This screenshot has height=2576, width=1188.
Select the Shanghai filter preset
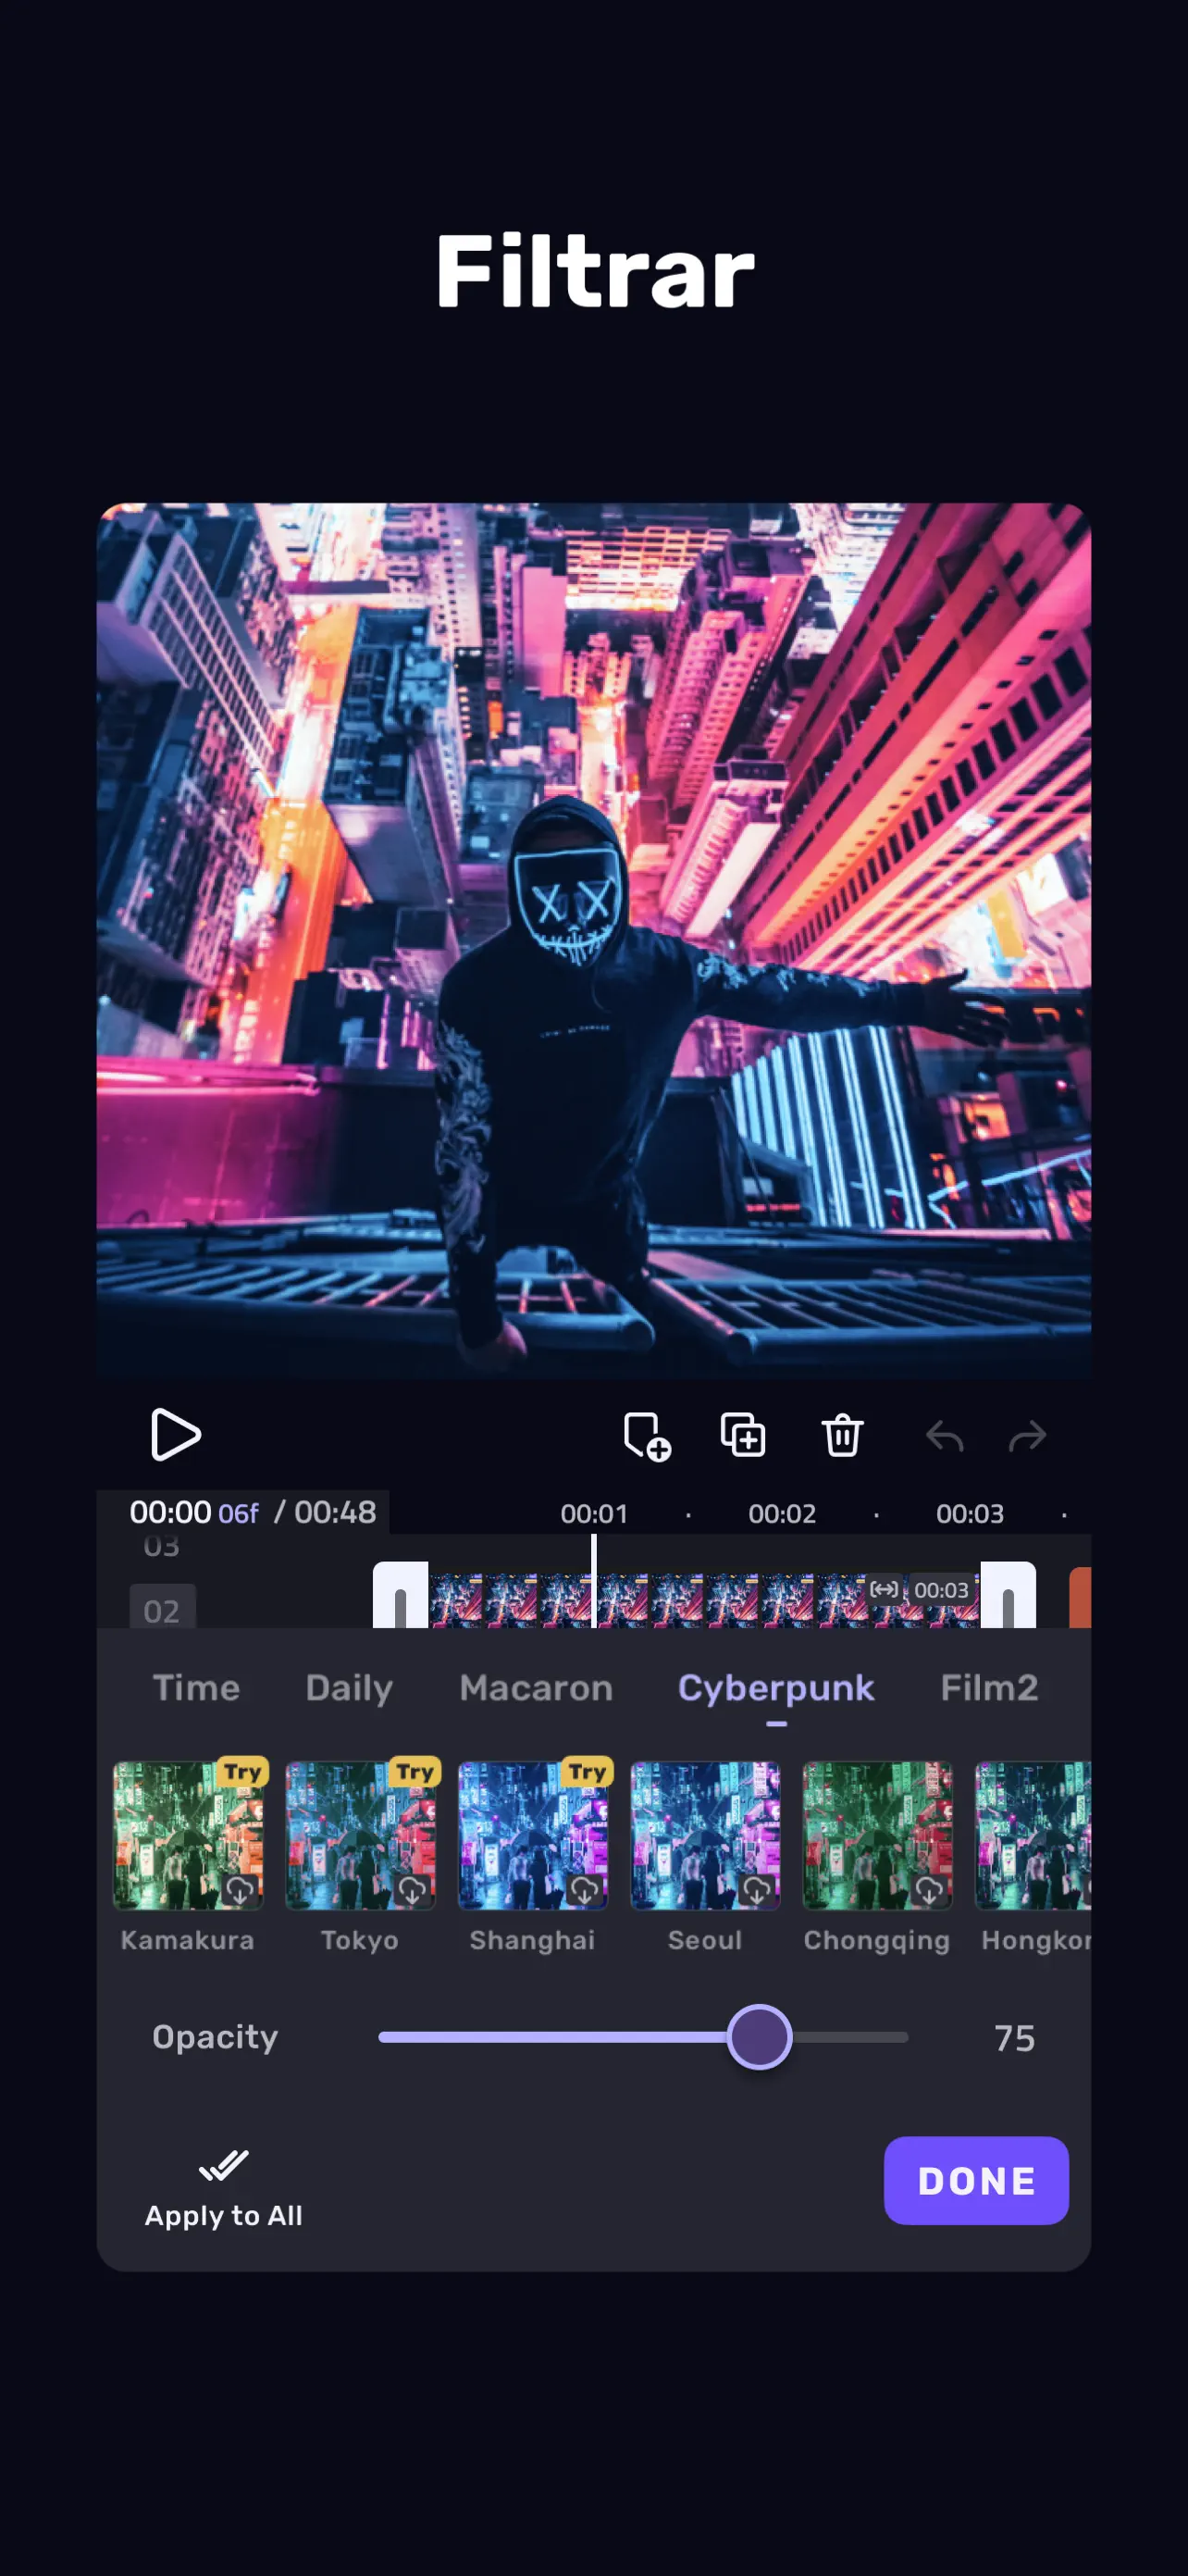533,1835
